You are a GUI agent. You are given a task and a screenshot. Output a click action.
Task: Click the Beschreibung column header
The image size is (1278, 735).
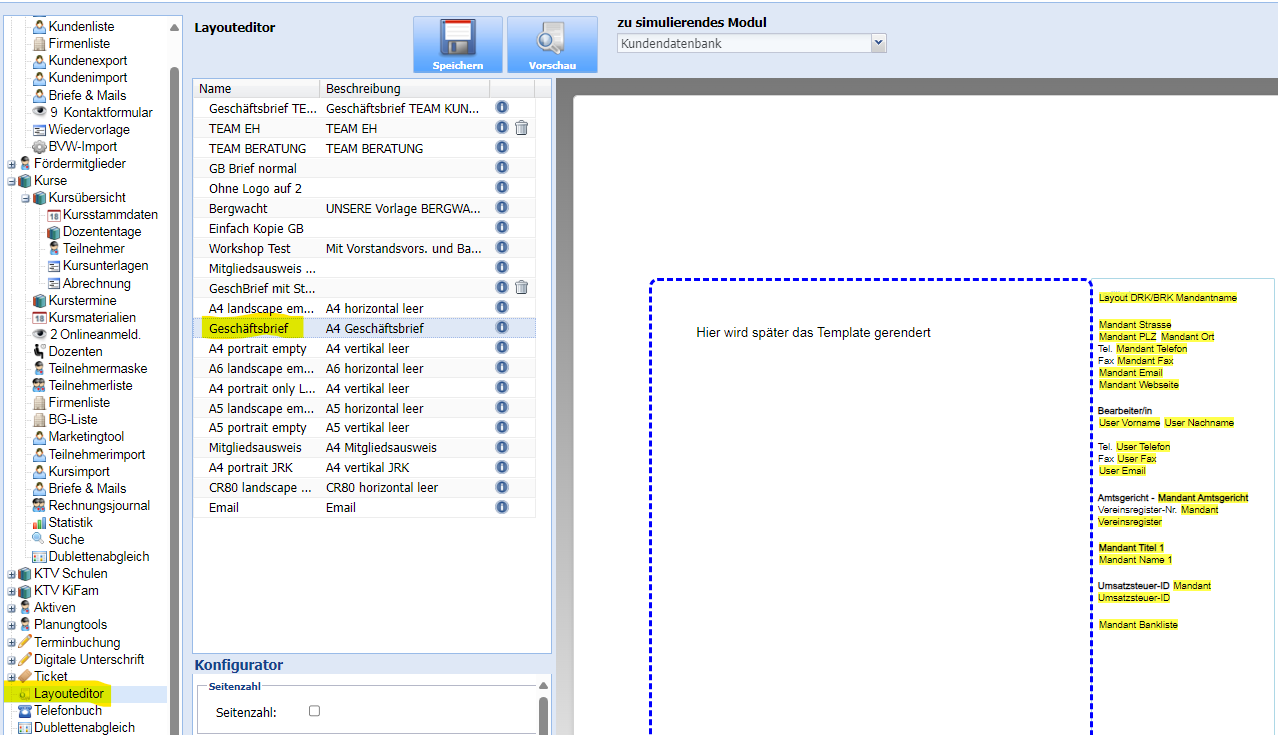(x=404, y=89)
